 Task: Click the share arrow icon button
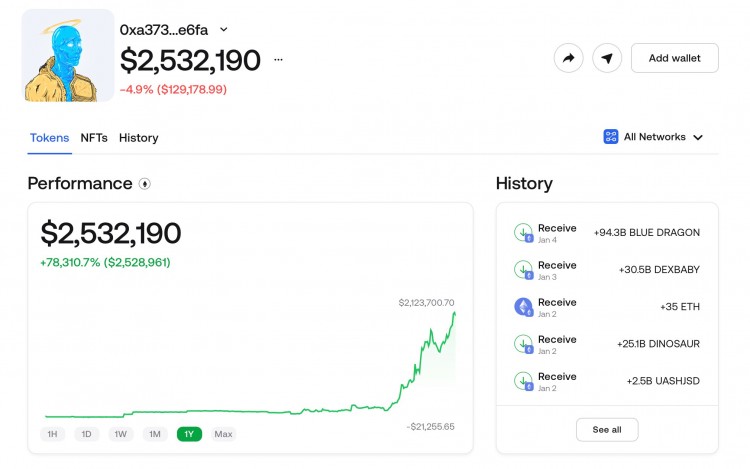pos(568,58)
